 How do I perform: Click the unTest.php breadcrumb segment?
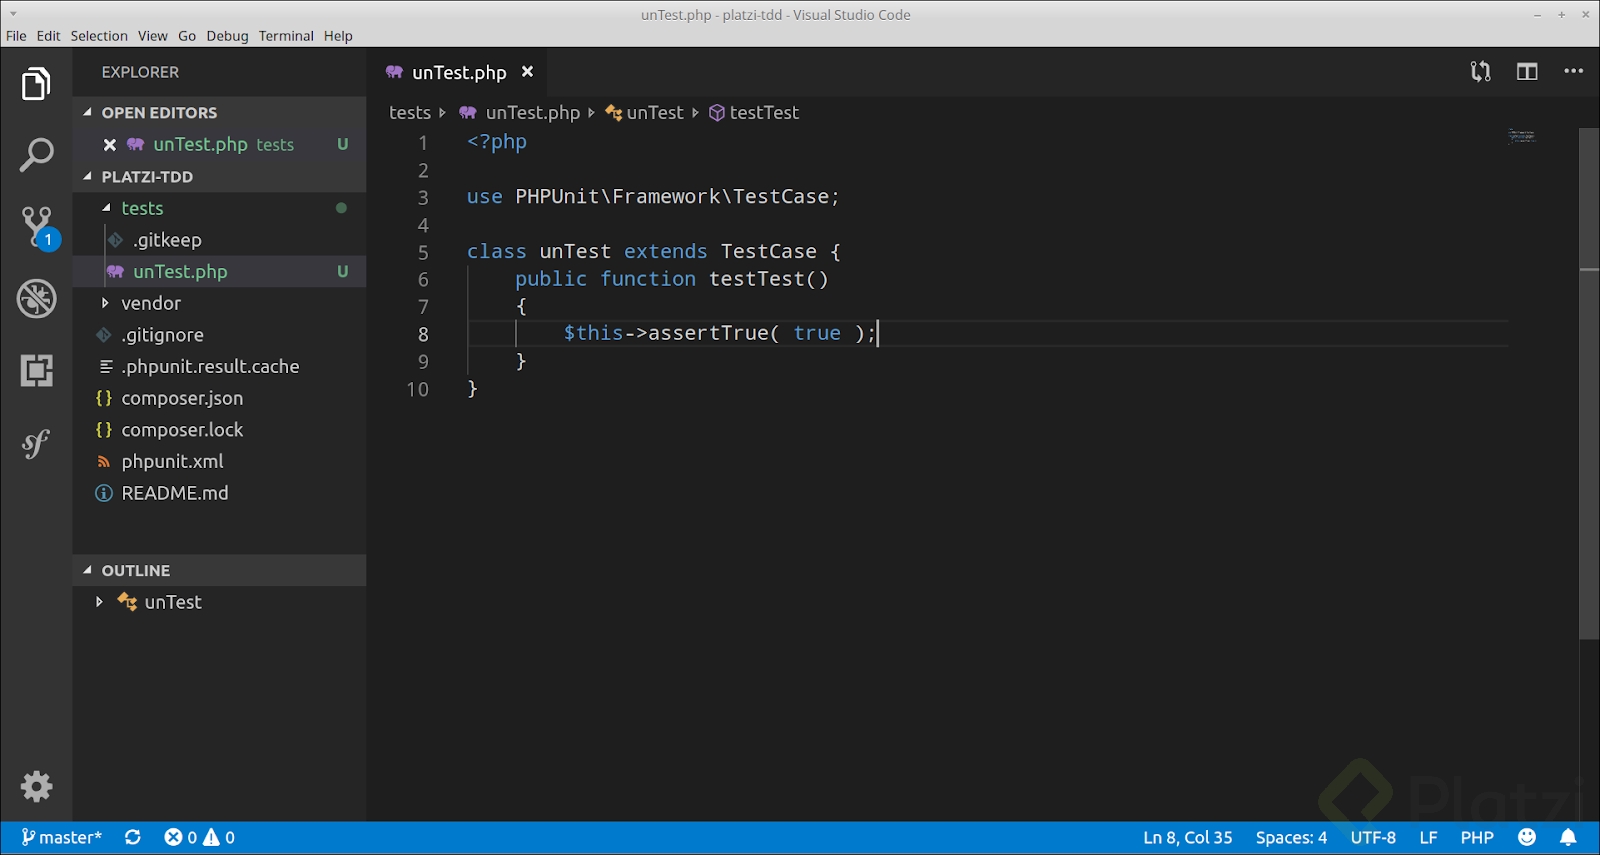[533, 113]
